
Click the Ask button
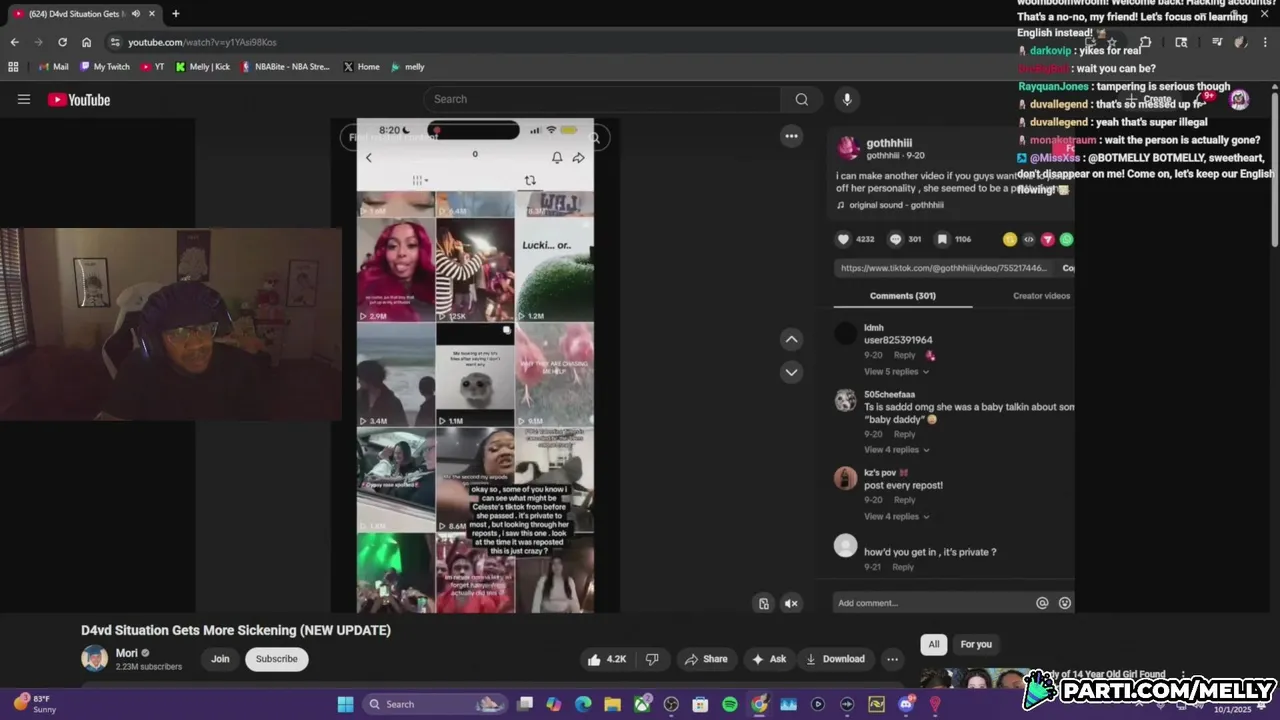pyautogui.click(x=769, y=659)
